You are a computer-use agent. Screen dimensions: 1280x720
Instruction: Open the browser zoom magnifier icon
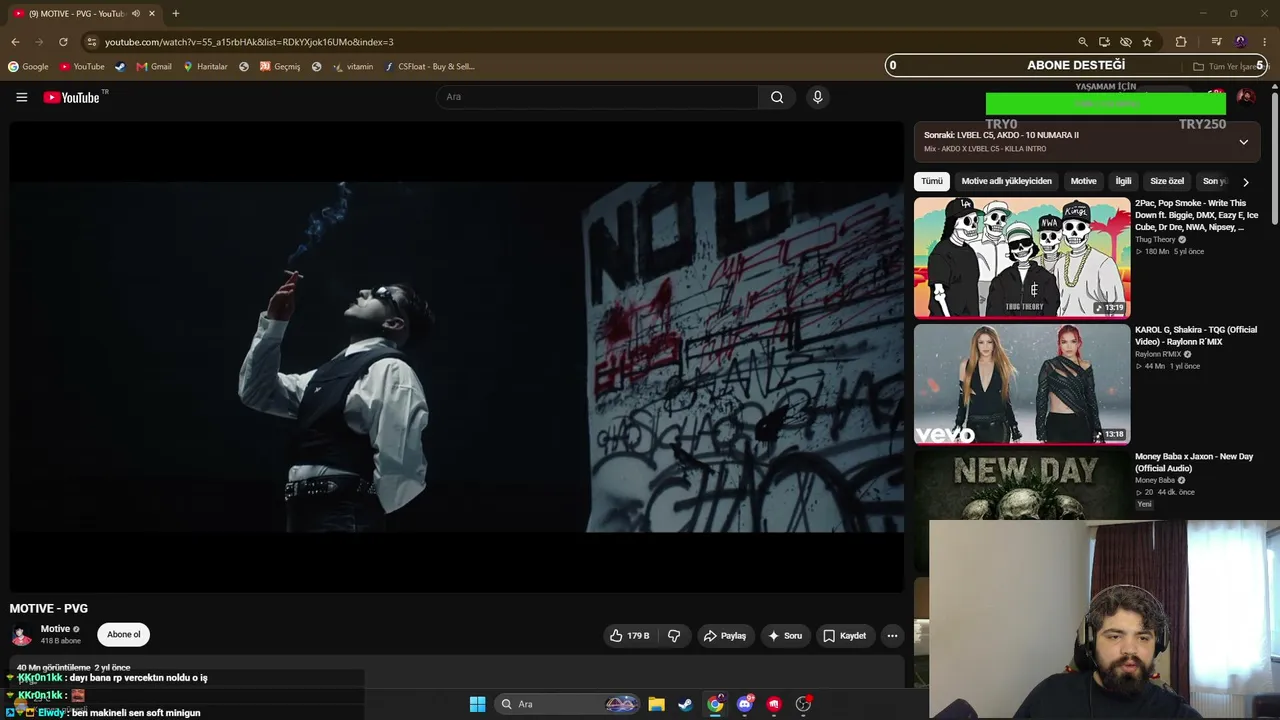(1082, 42)
